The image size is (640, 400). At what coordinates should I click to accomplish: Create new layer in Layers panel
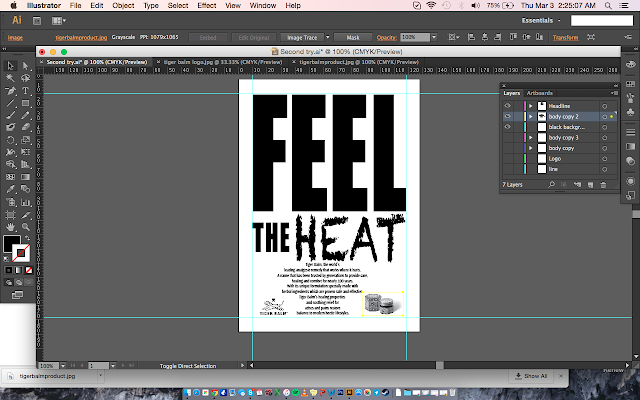pyautogui.click(x=590, y=185)
